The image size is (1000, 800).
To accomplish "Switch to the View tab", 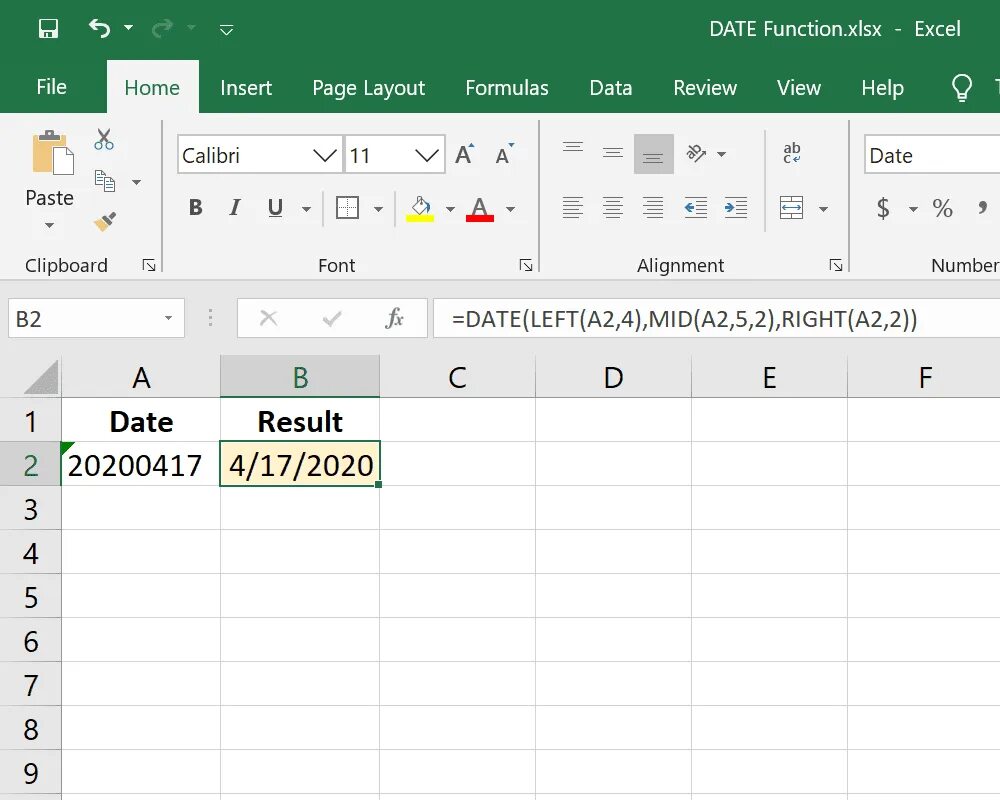I will (x=799, y=87).
